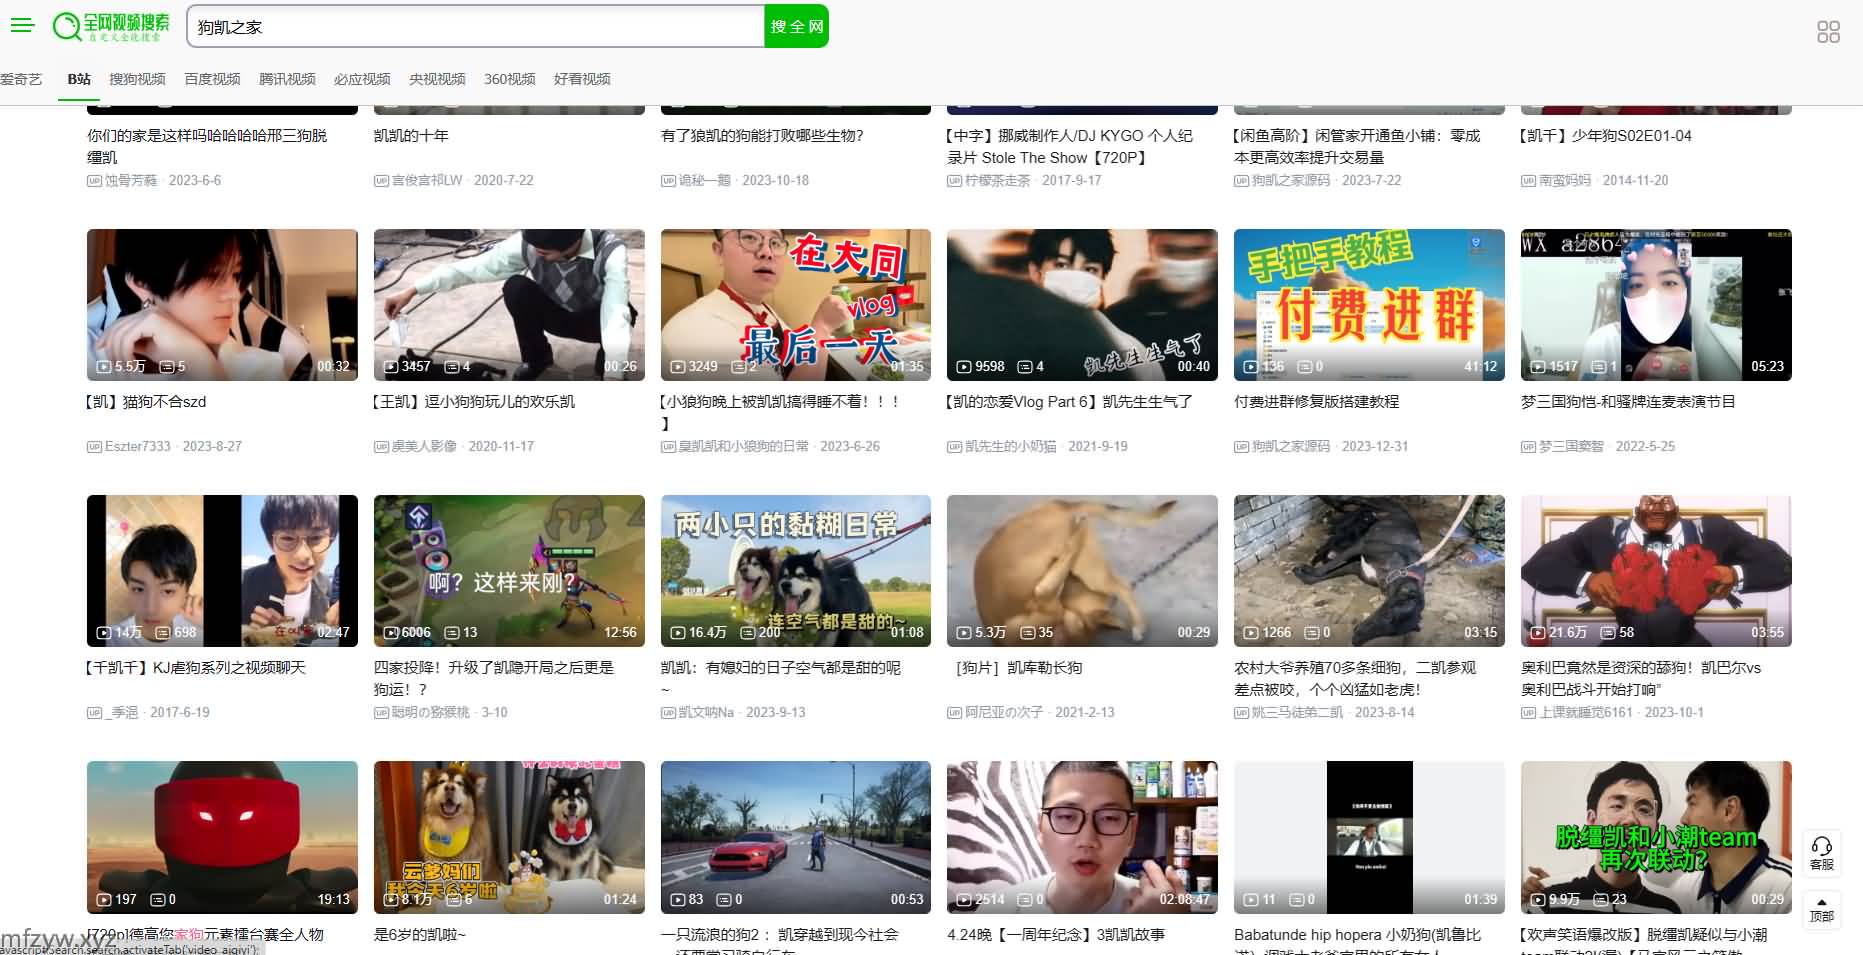Click the back-to-top arrow button
The width and height of the screenshot is (1863, 955).
click(x=1821, y=908)
